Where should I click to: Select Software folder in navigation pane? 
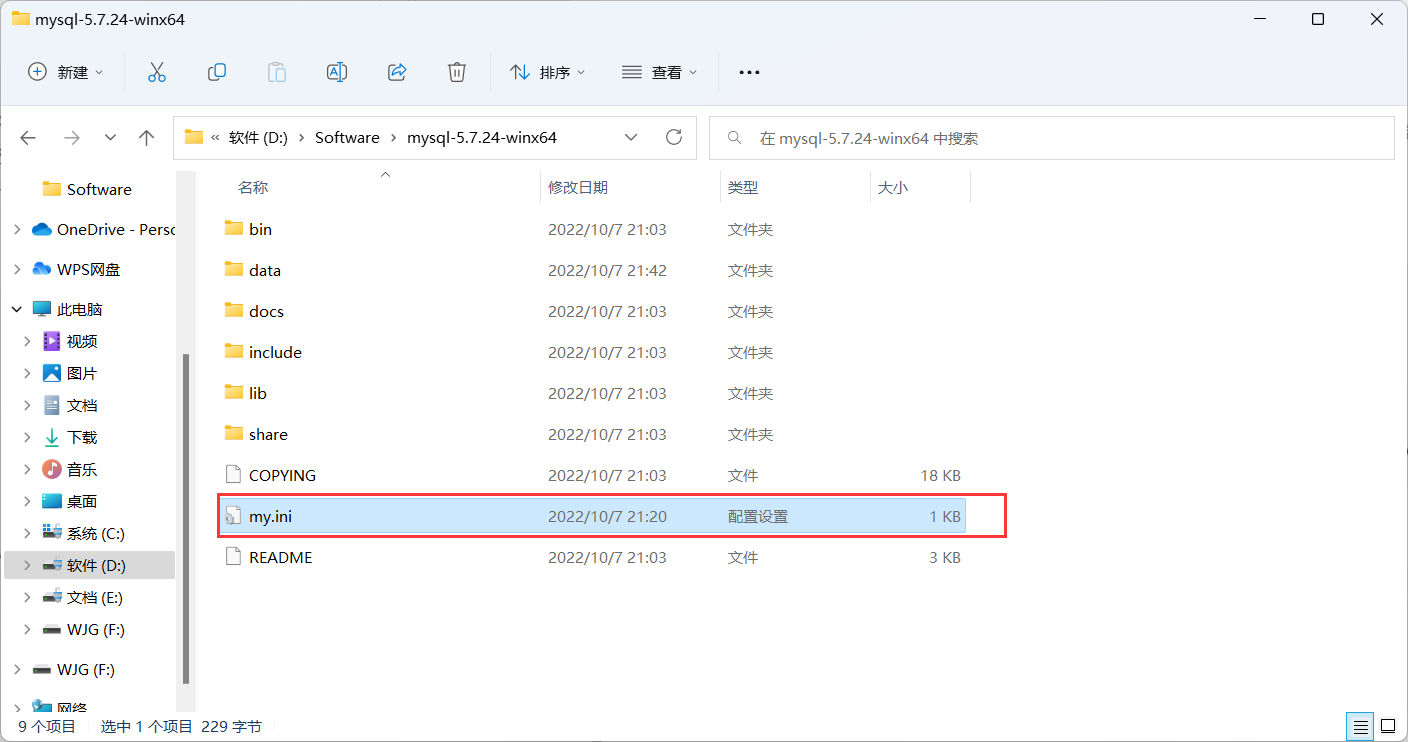click(x=88, y=189)
